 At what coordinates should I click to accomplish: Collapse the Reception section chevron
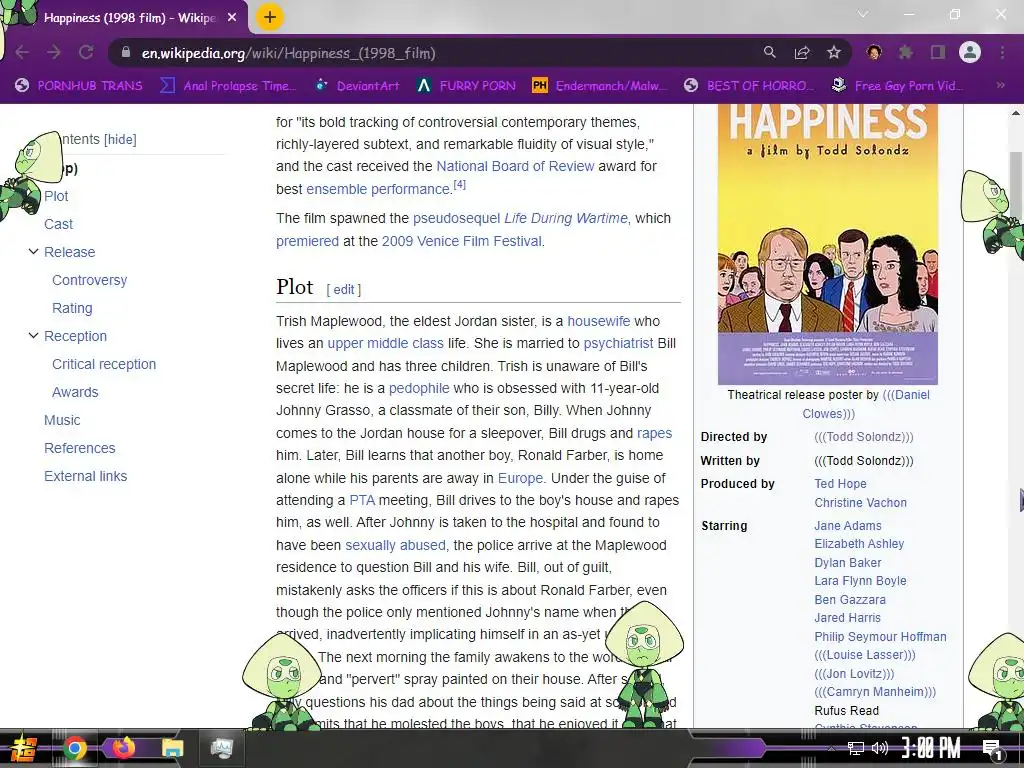coord(33,336)
